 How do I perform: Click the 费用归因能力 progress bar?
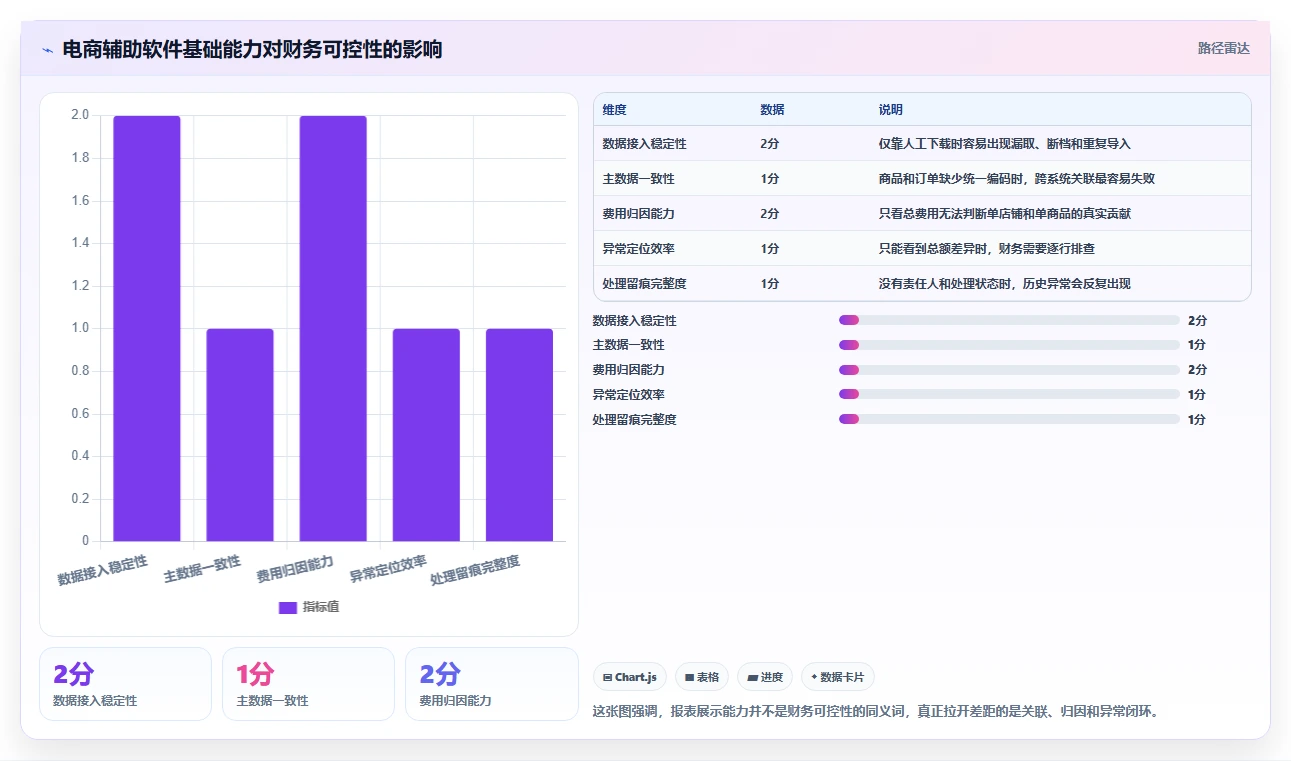1009,370
